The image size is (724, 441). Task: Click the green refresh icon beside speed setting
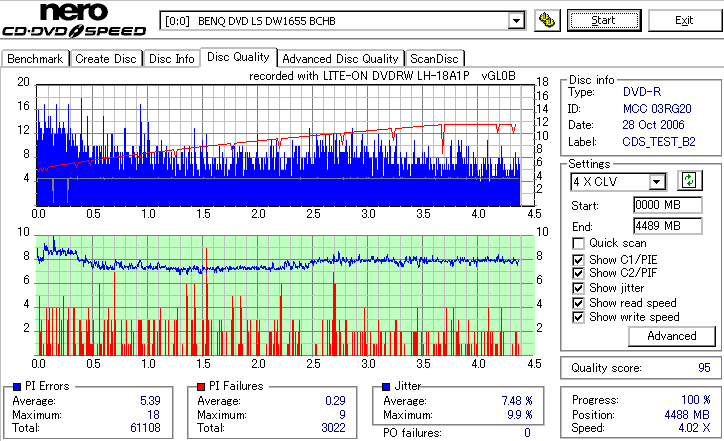click(x=689, y=181)
